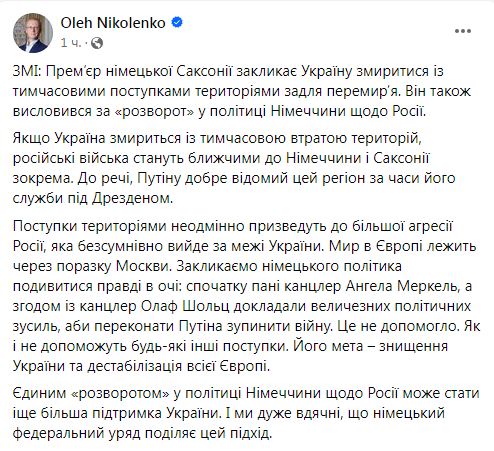
Task: Click the blue verified badge icon
Action: (177, 23)
